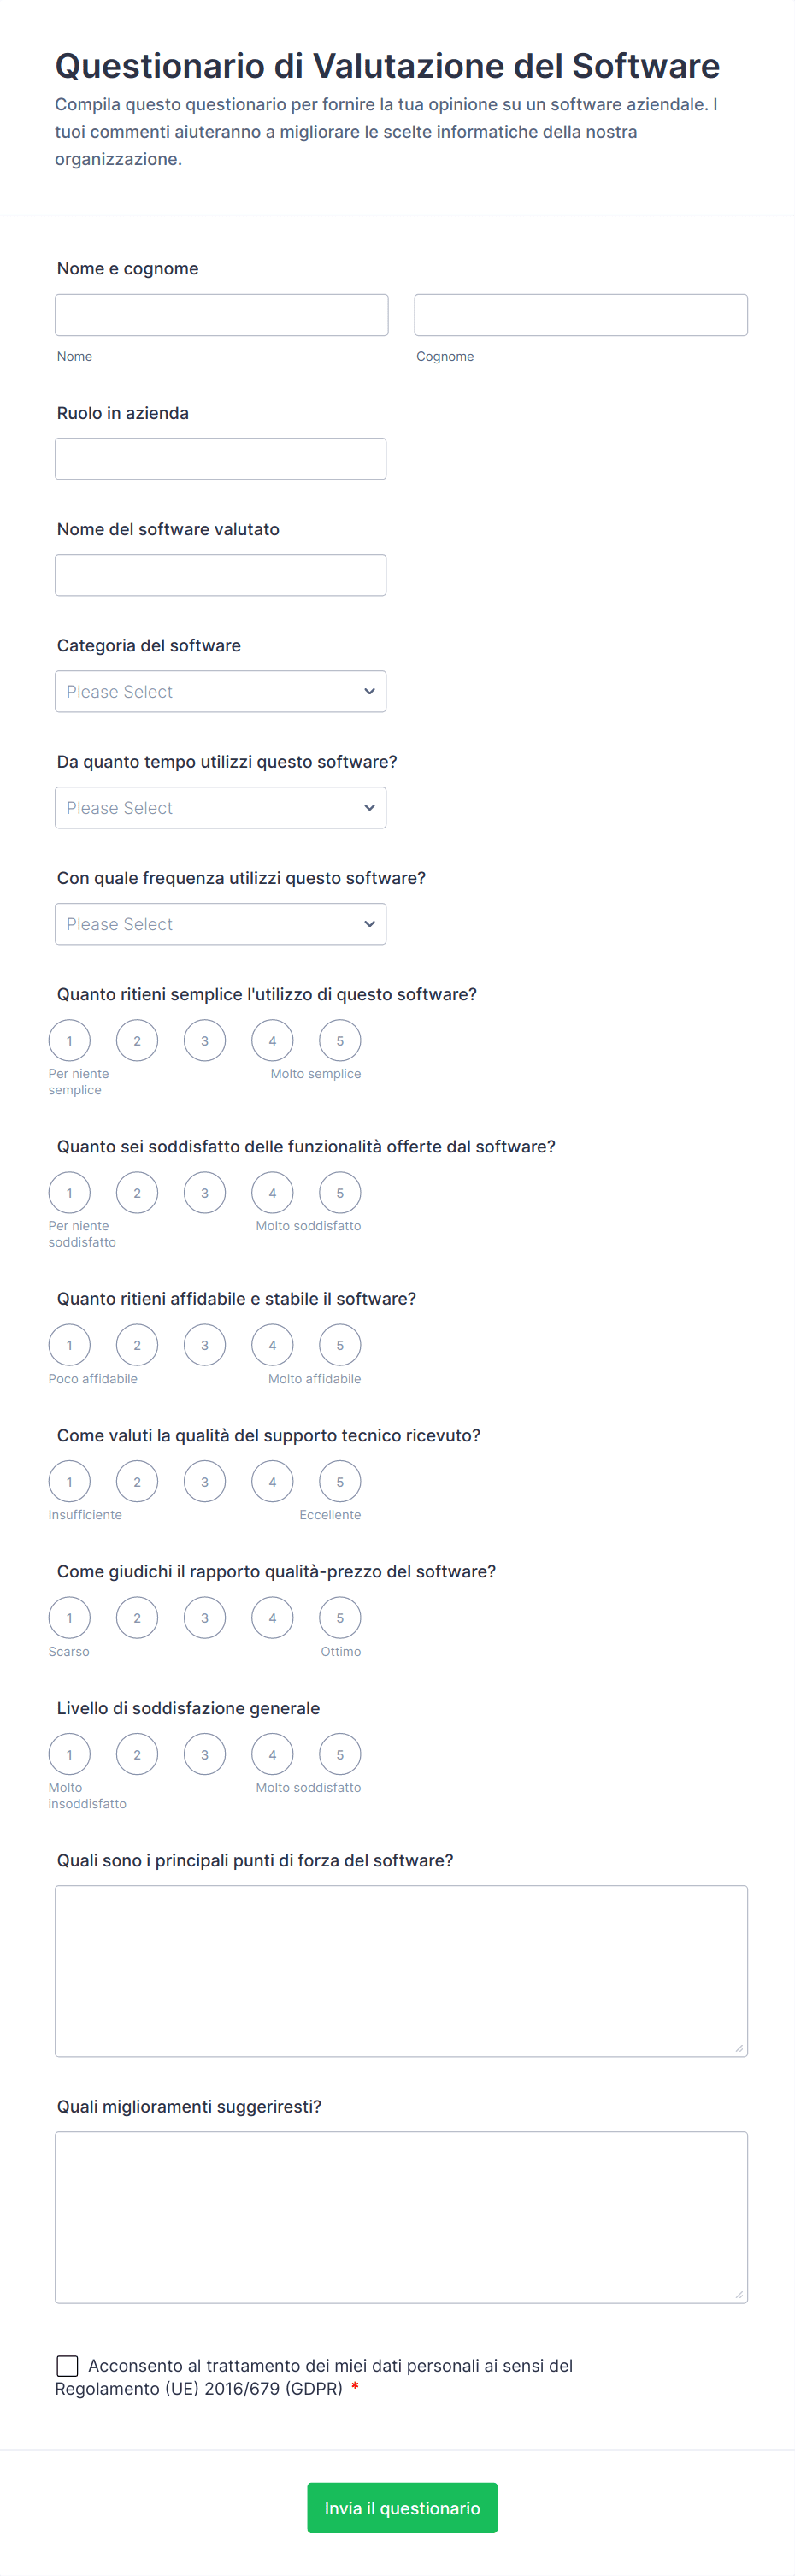Choose 3 for software reliability
Screen dimensions: 795x2576
pyautogui.click(x=205, y=1345)
